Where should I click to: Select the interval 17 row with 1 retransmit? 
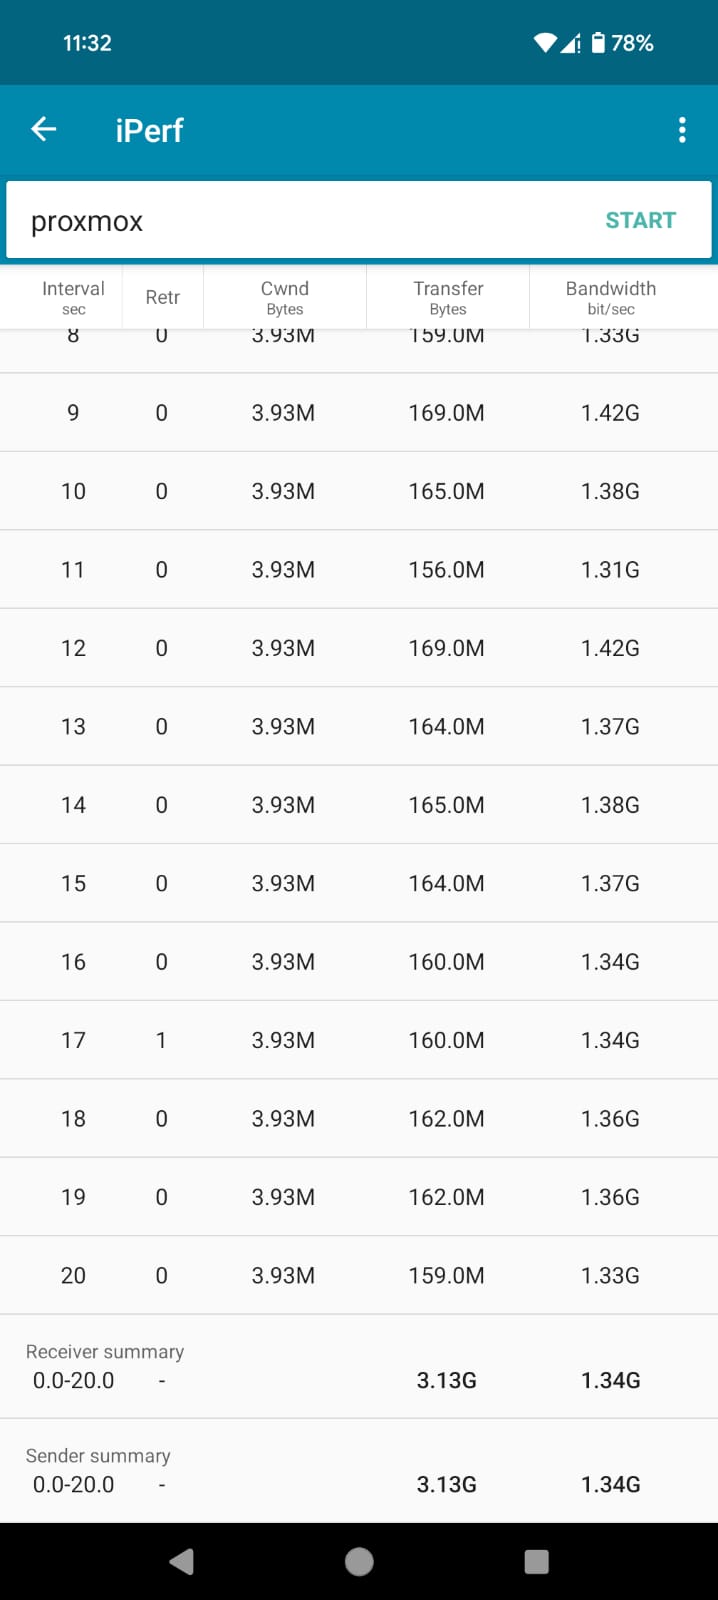pos(359,1040)
